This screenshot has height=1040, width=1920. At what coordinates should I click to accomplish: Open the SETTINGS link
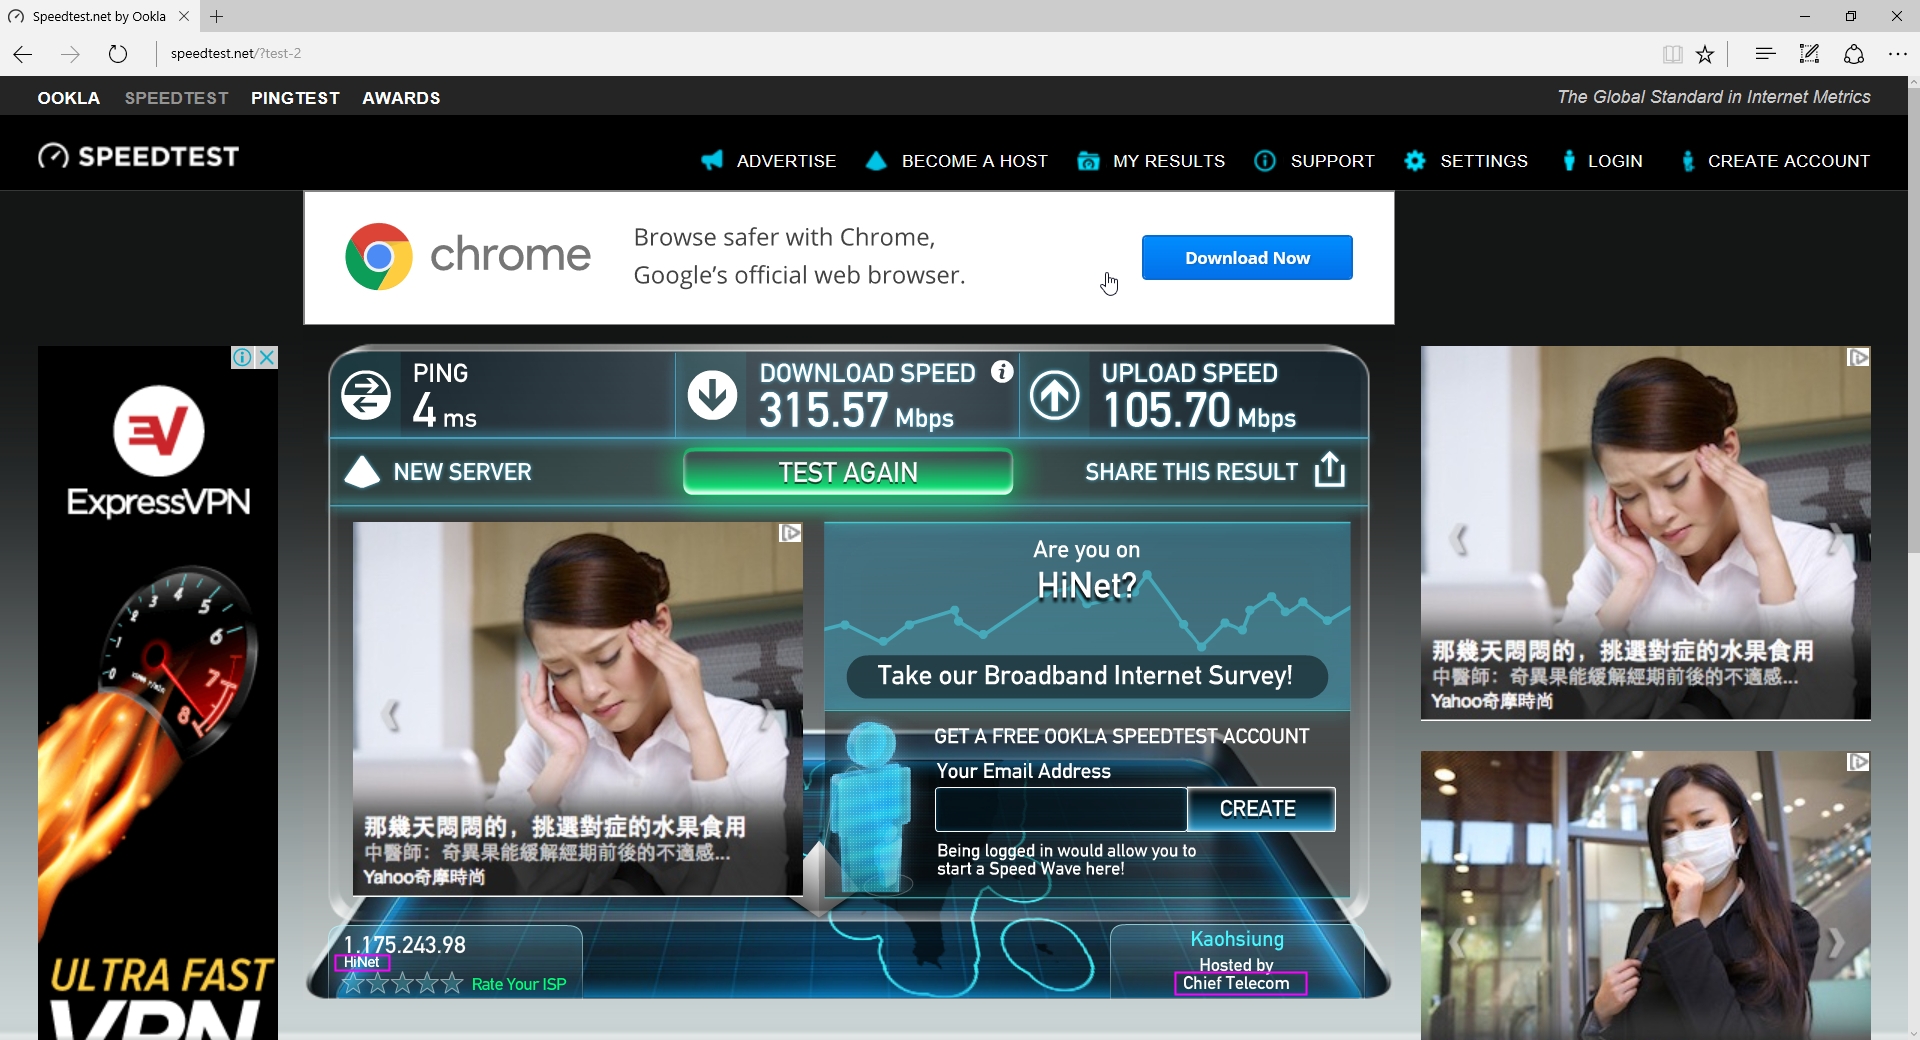1484,161
